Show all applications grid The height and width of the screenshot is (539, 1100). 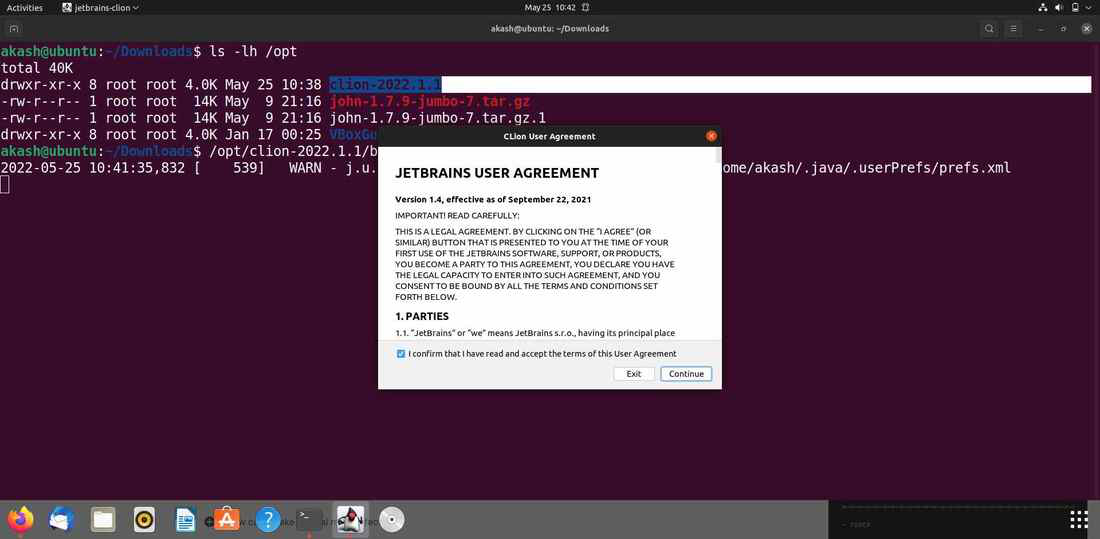[x=1079, y=519]
